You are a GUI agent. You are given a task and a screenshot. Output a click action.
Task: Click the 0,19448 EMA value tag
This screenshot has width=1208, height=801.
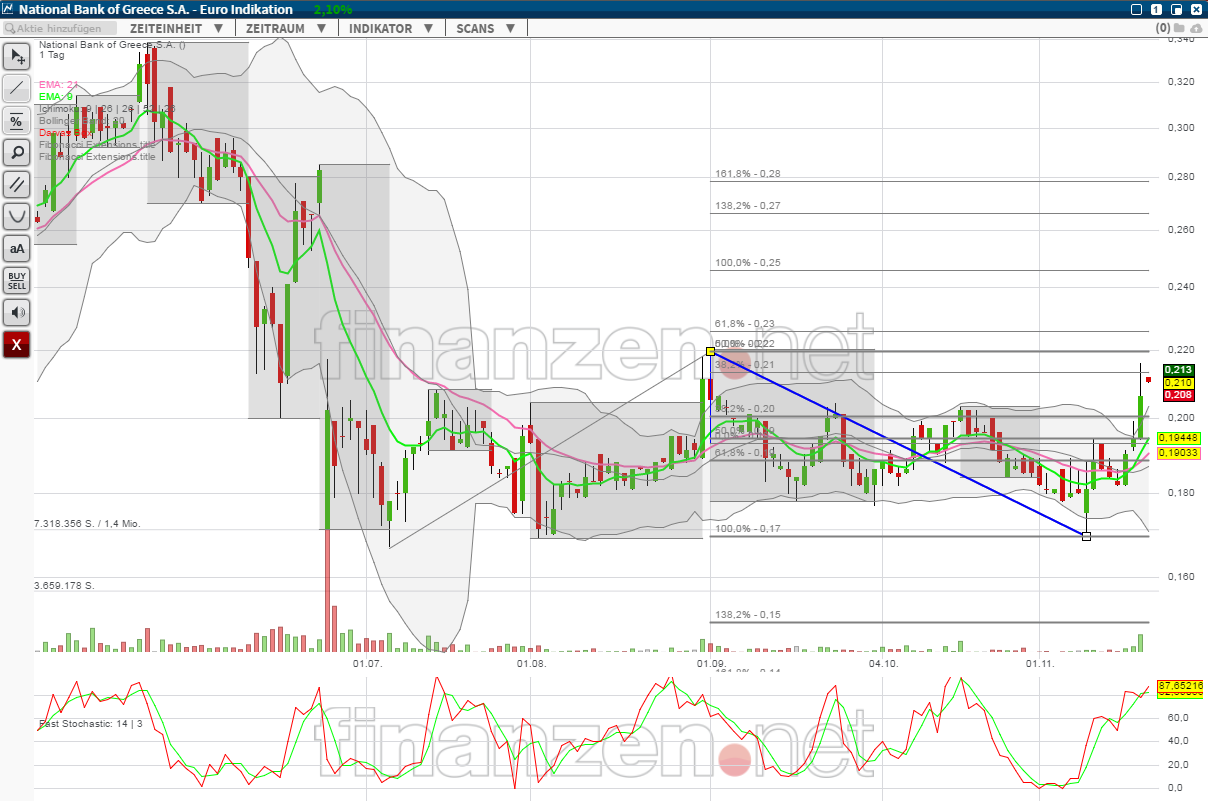1180,438
